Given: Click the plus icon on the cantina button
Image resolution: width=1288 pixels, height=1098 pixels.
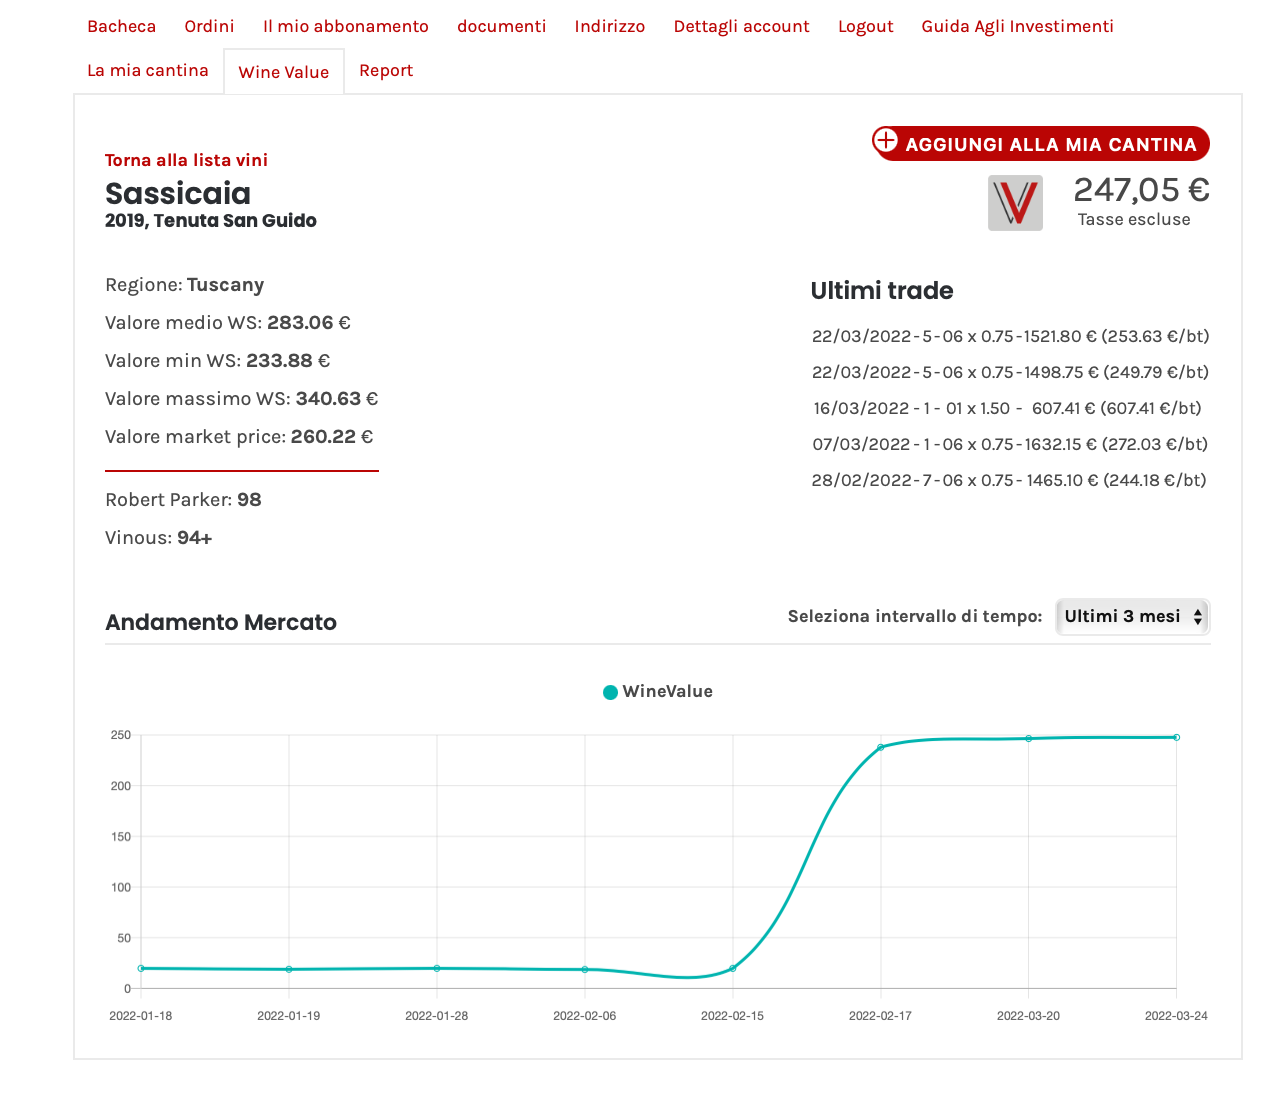Looking at the screenshot, I should pyautogui.click(x=886, y=140).
